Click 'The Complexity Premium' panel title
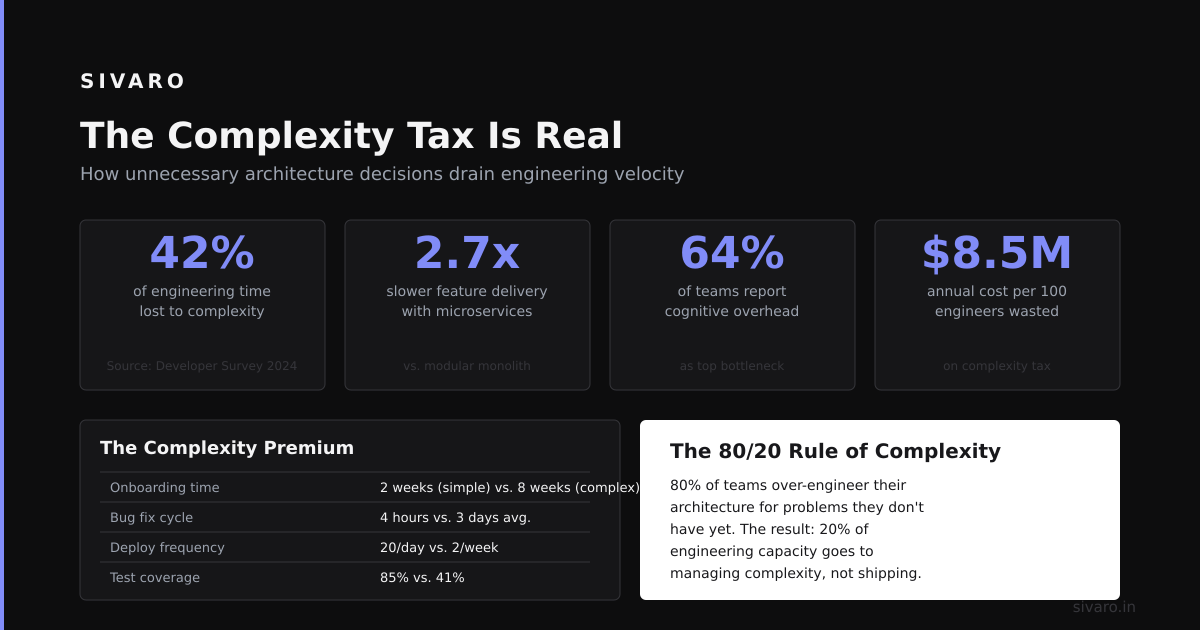Image resolution: width=1200 pixels, height=630 pixels. 227,448
